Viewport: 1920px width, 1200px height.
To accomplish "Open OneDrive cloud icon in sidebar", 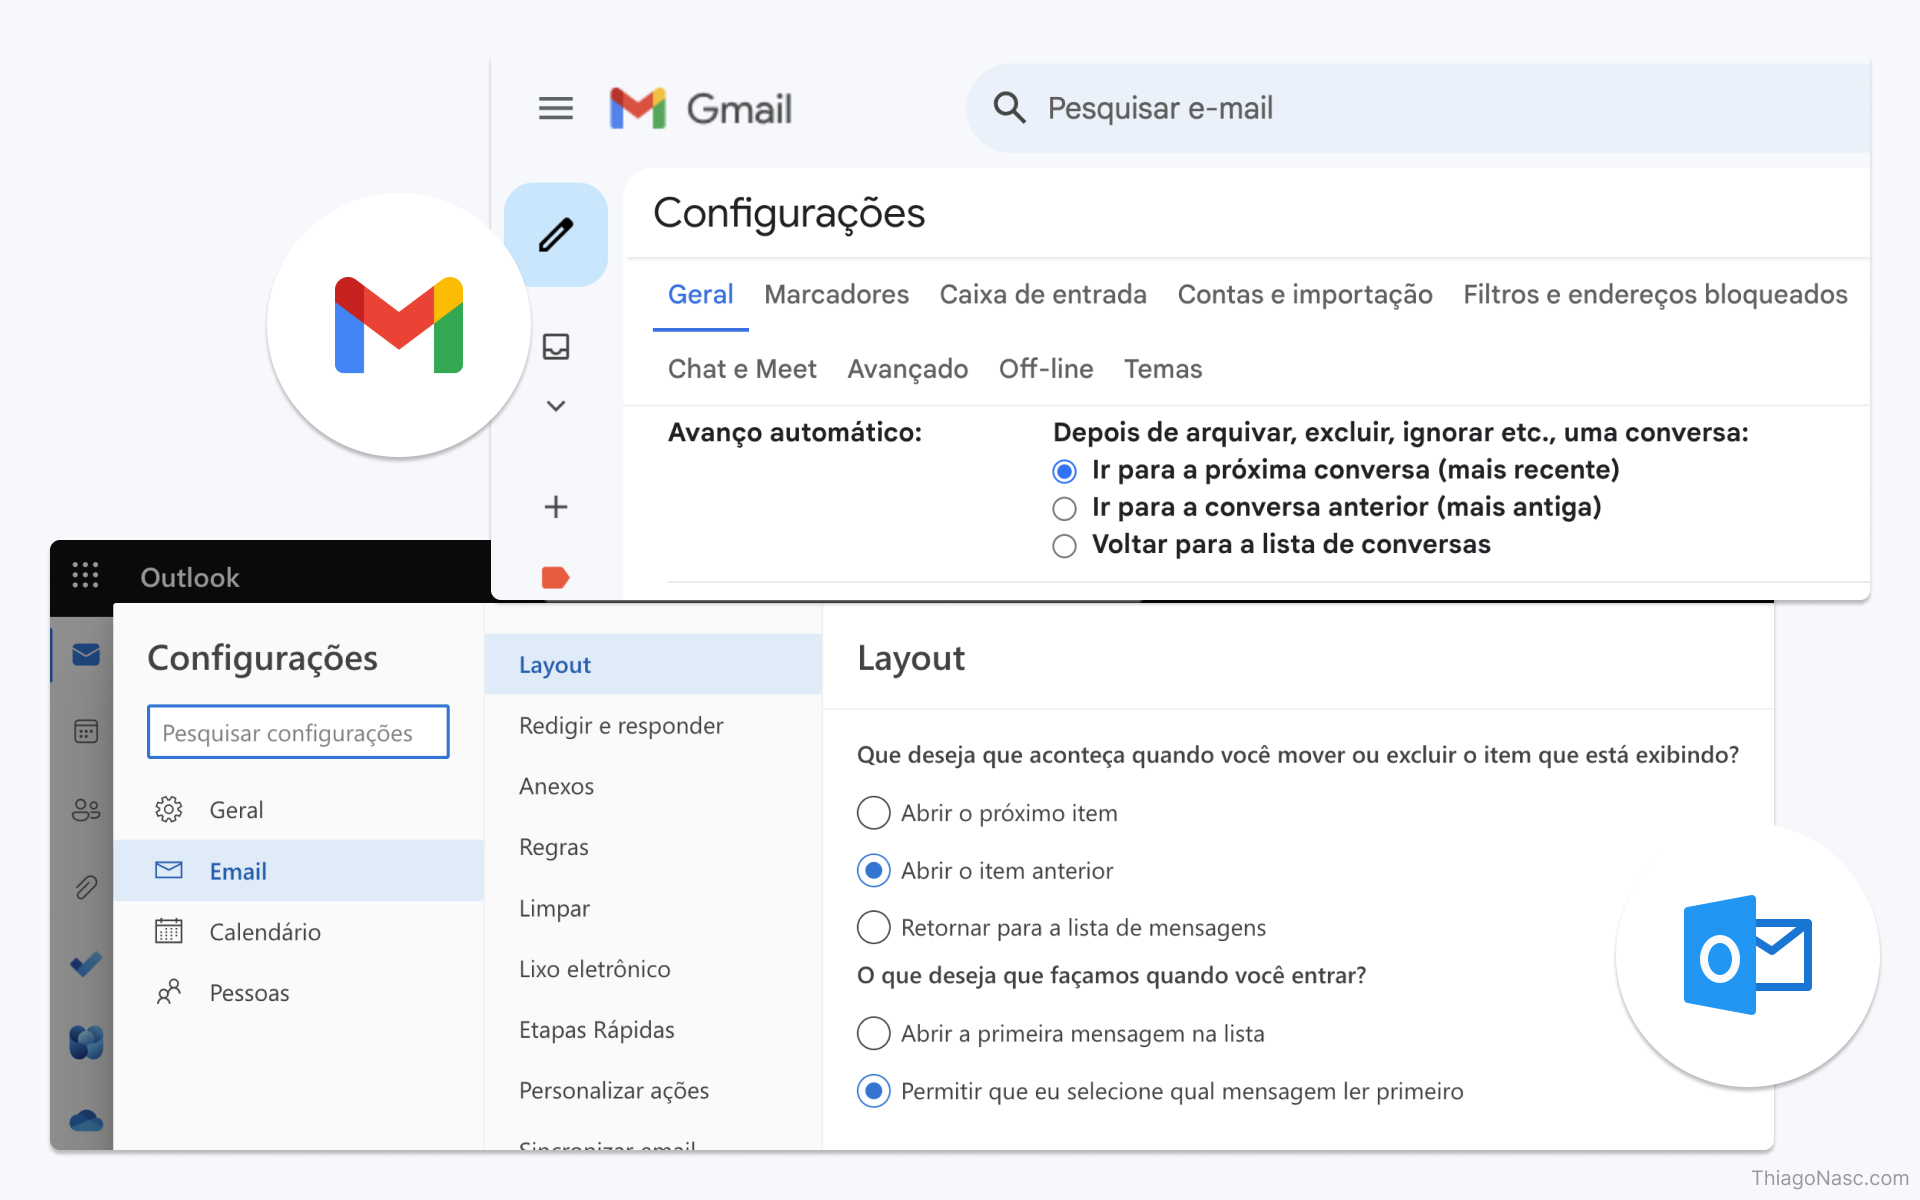I will click(x=86, y=1121).
